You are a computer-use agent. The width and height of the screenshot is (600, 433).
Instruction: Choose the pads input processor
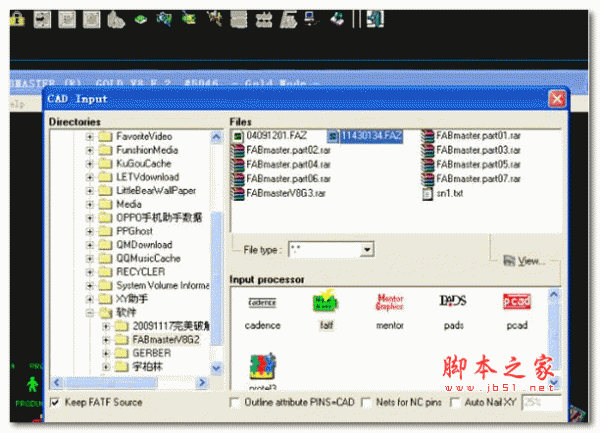[x=453, y=312]
